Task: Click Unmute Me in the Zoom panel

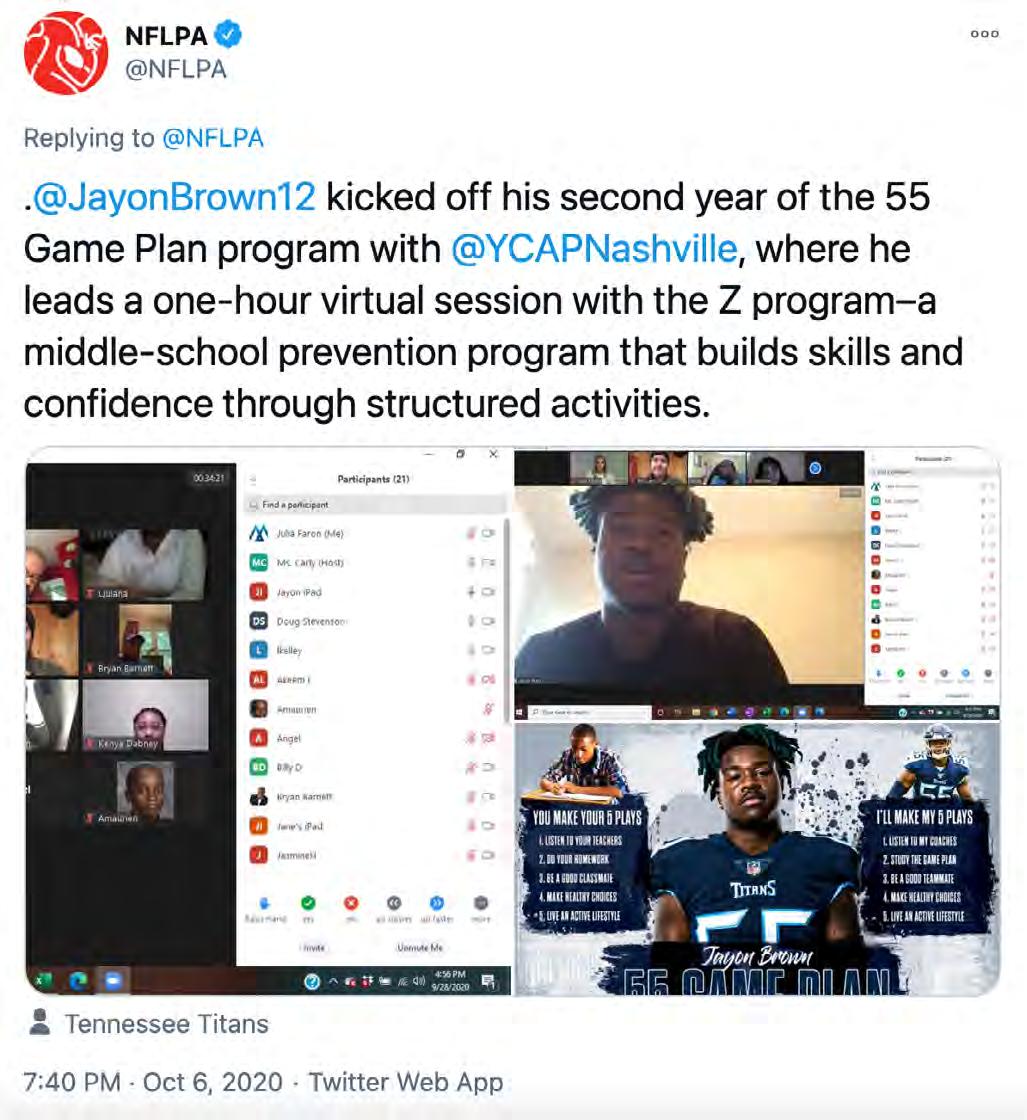Action: coord(420,947)
